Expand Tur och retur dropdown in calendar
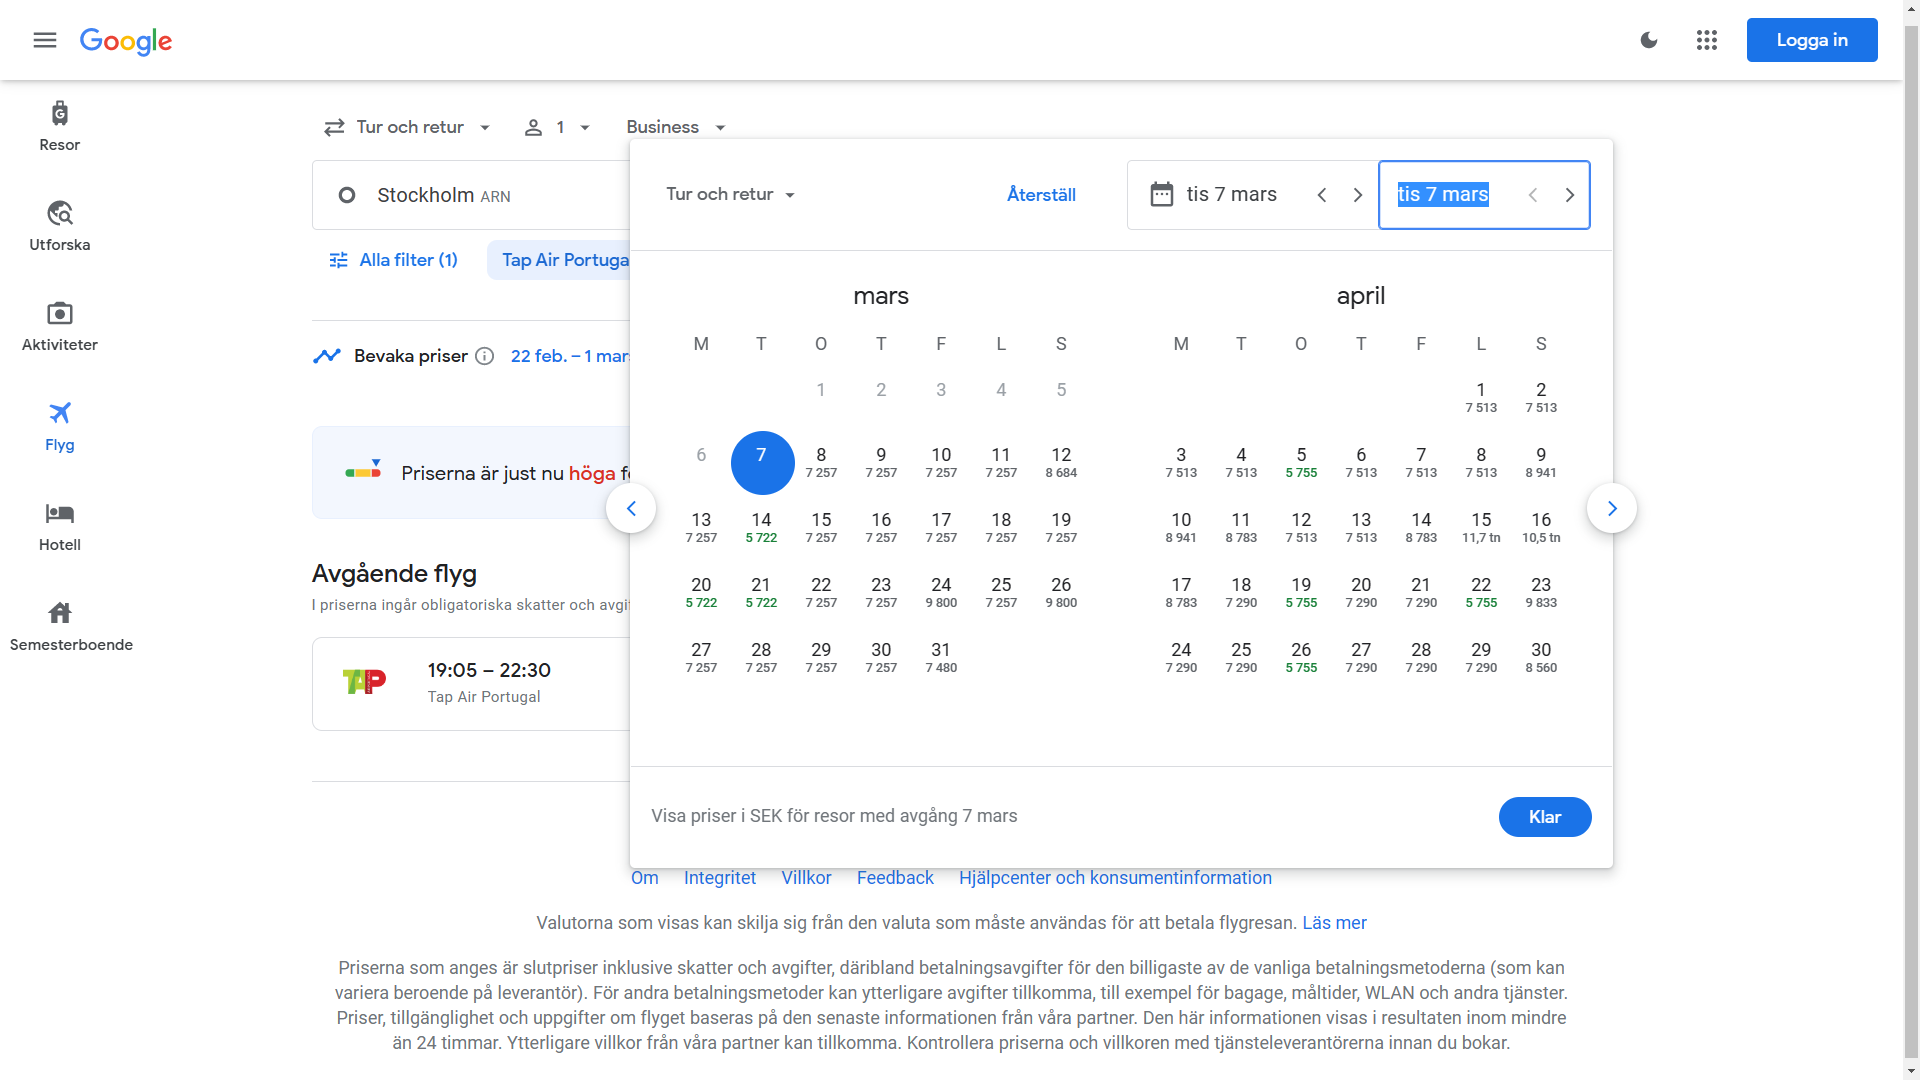Image resolution: width=1920 pixels, height=1080 pixels. click(730, 194)
